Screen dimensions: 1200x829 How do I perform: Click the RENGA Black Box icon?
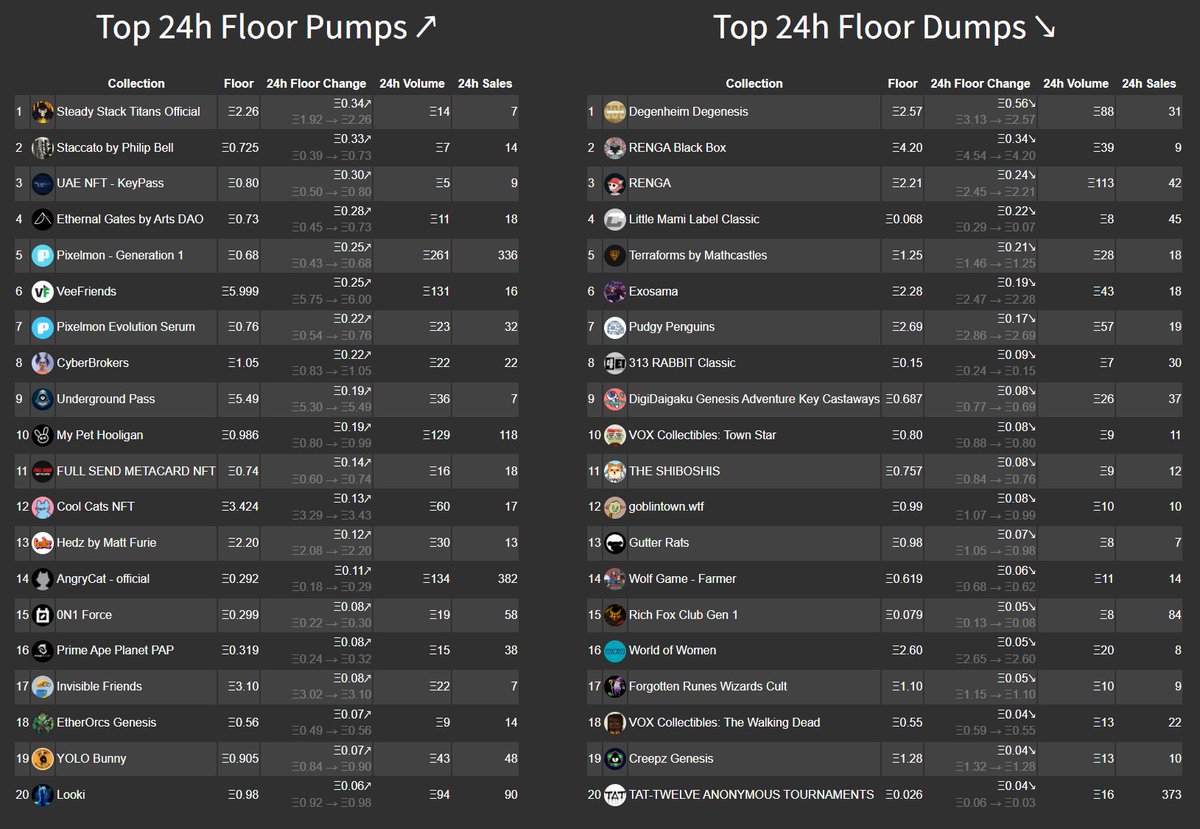[x=615, y=148]
